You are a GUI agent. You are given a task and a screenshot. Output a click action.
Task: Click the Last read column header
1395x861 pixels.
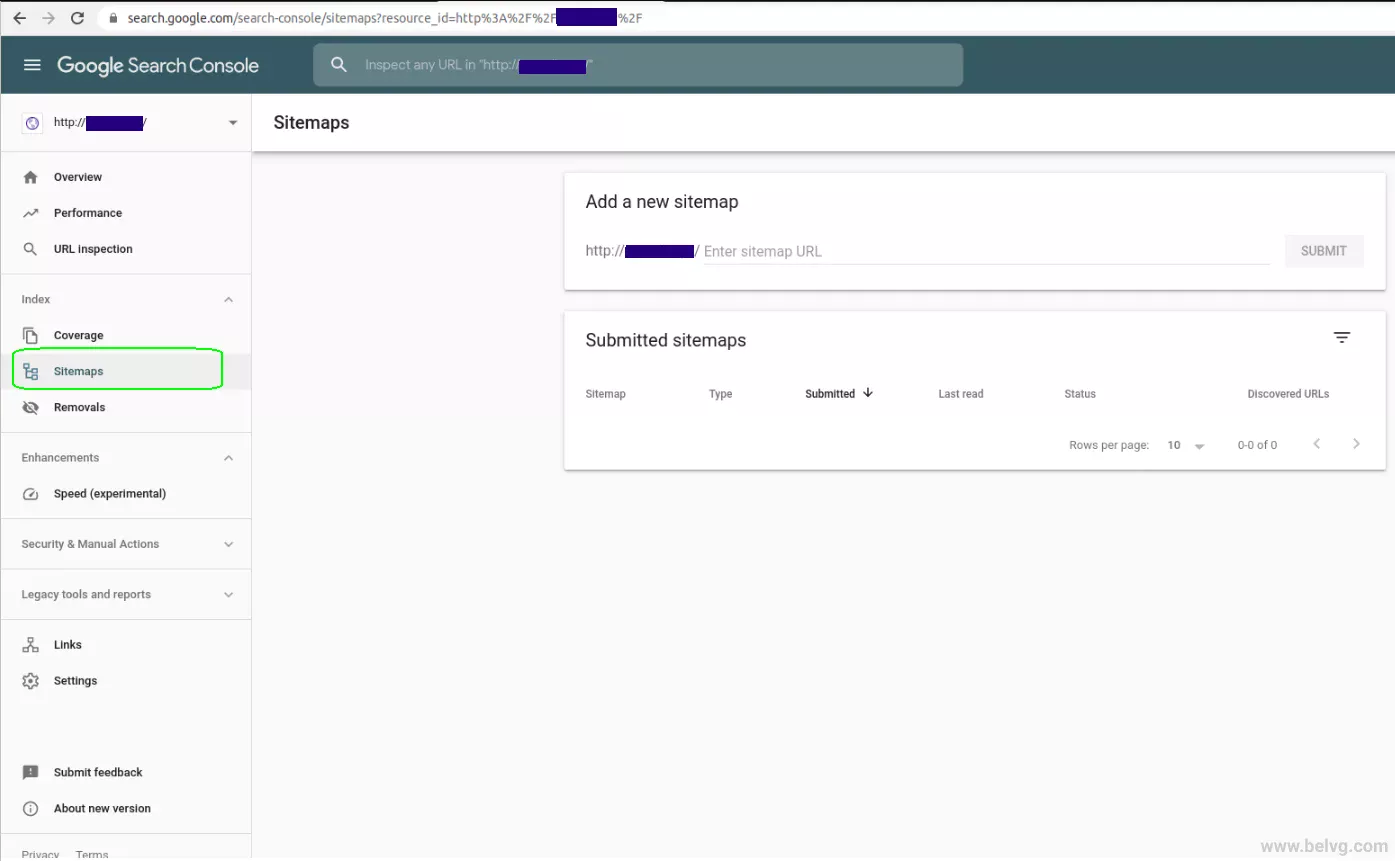coord(961,394)
